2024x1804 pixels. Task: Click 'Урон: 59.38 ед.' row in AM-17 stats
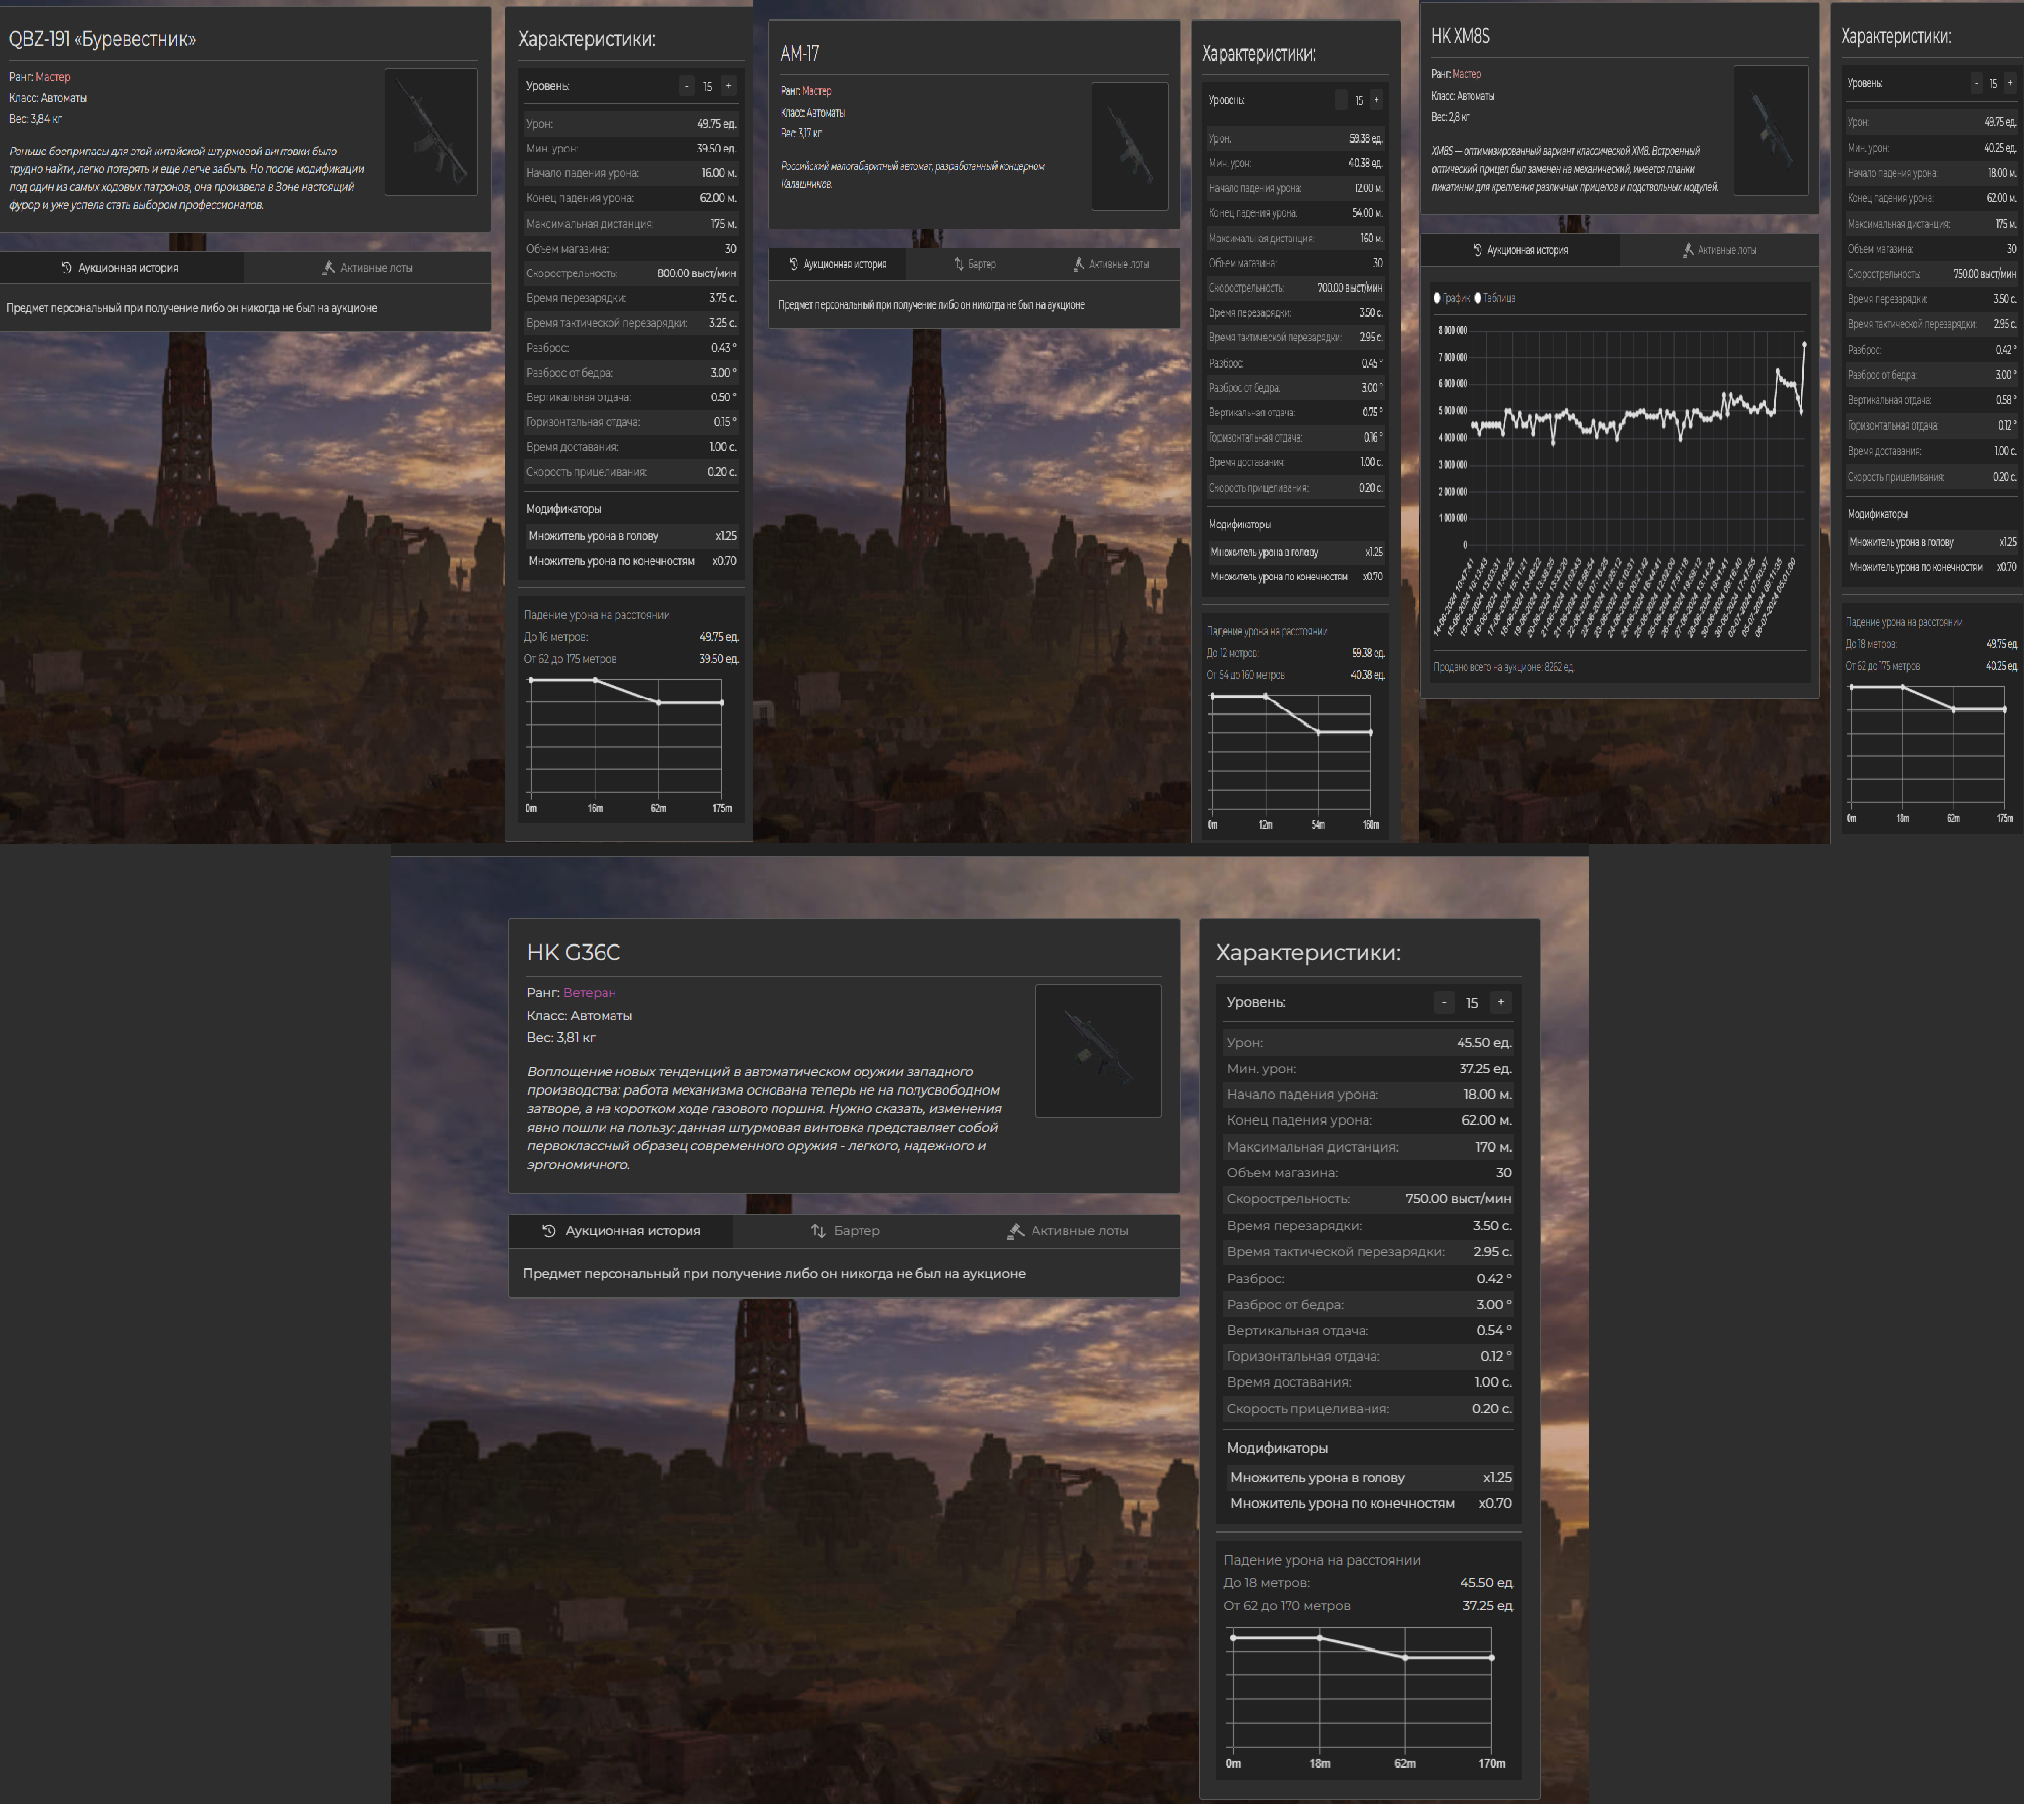(1295, 139)
